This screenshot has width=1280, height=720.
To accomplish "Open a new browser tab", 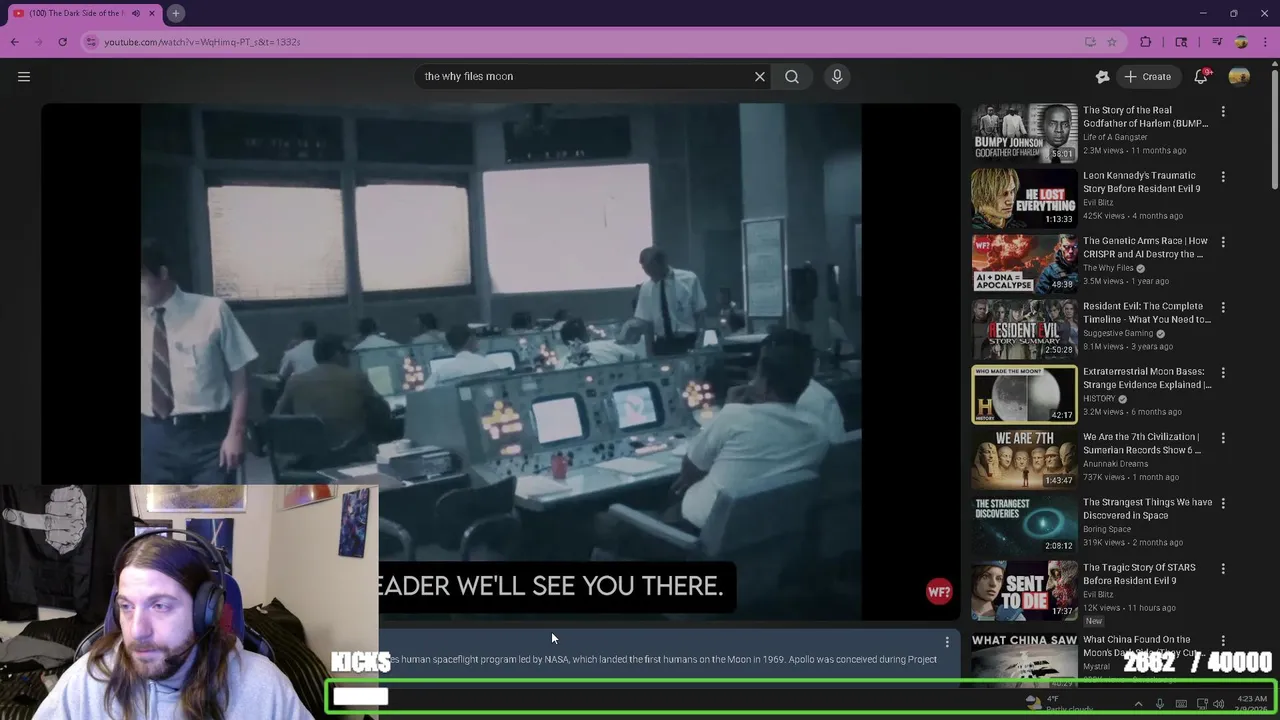I will point(175,13).
